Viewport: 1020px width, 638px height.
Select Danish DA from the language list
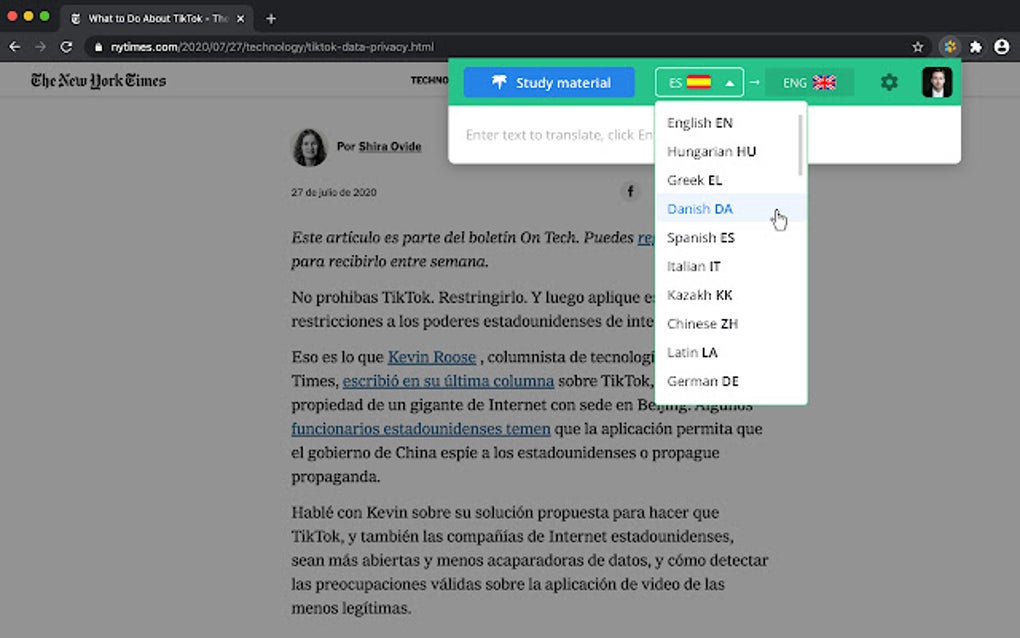(699, 209)
